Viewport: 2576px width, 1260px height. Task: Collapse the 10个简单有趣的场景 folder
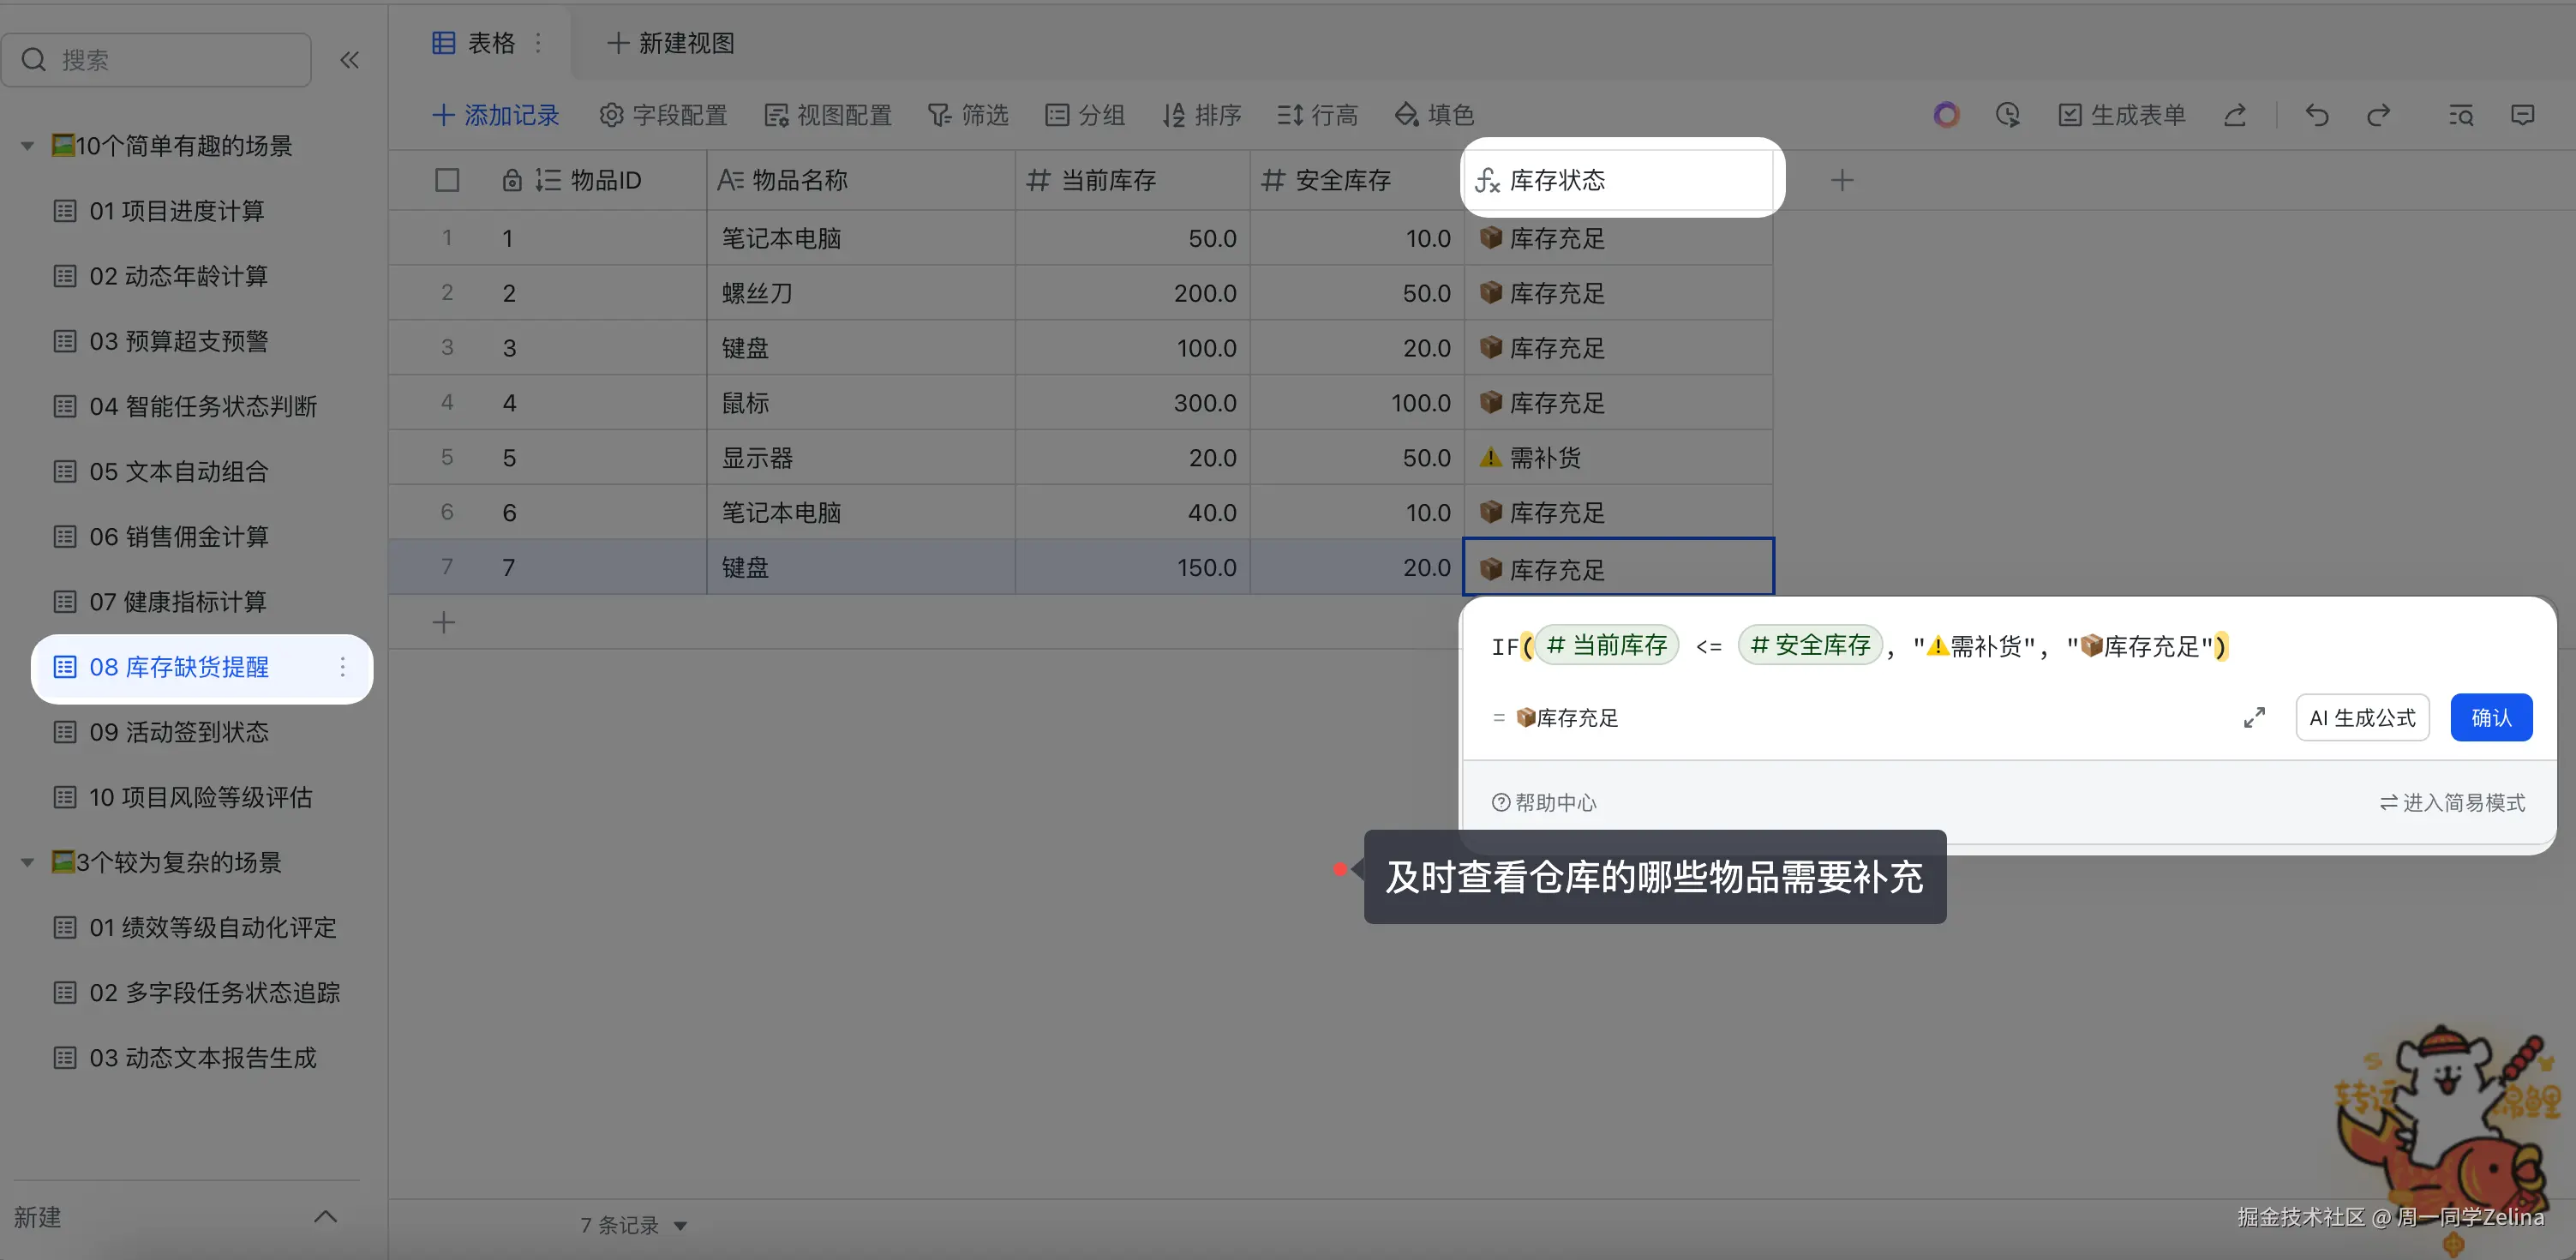[27, 146]
